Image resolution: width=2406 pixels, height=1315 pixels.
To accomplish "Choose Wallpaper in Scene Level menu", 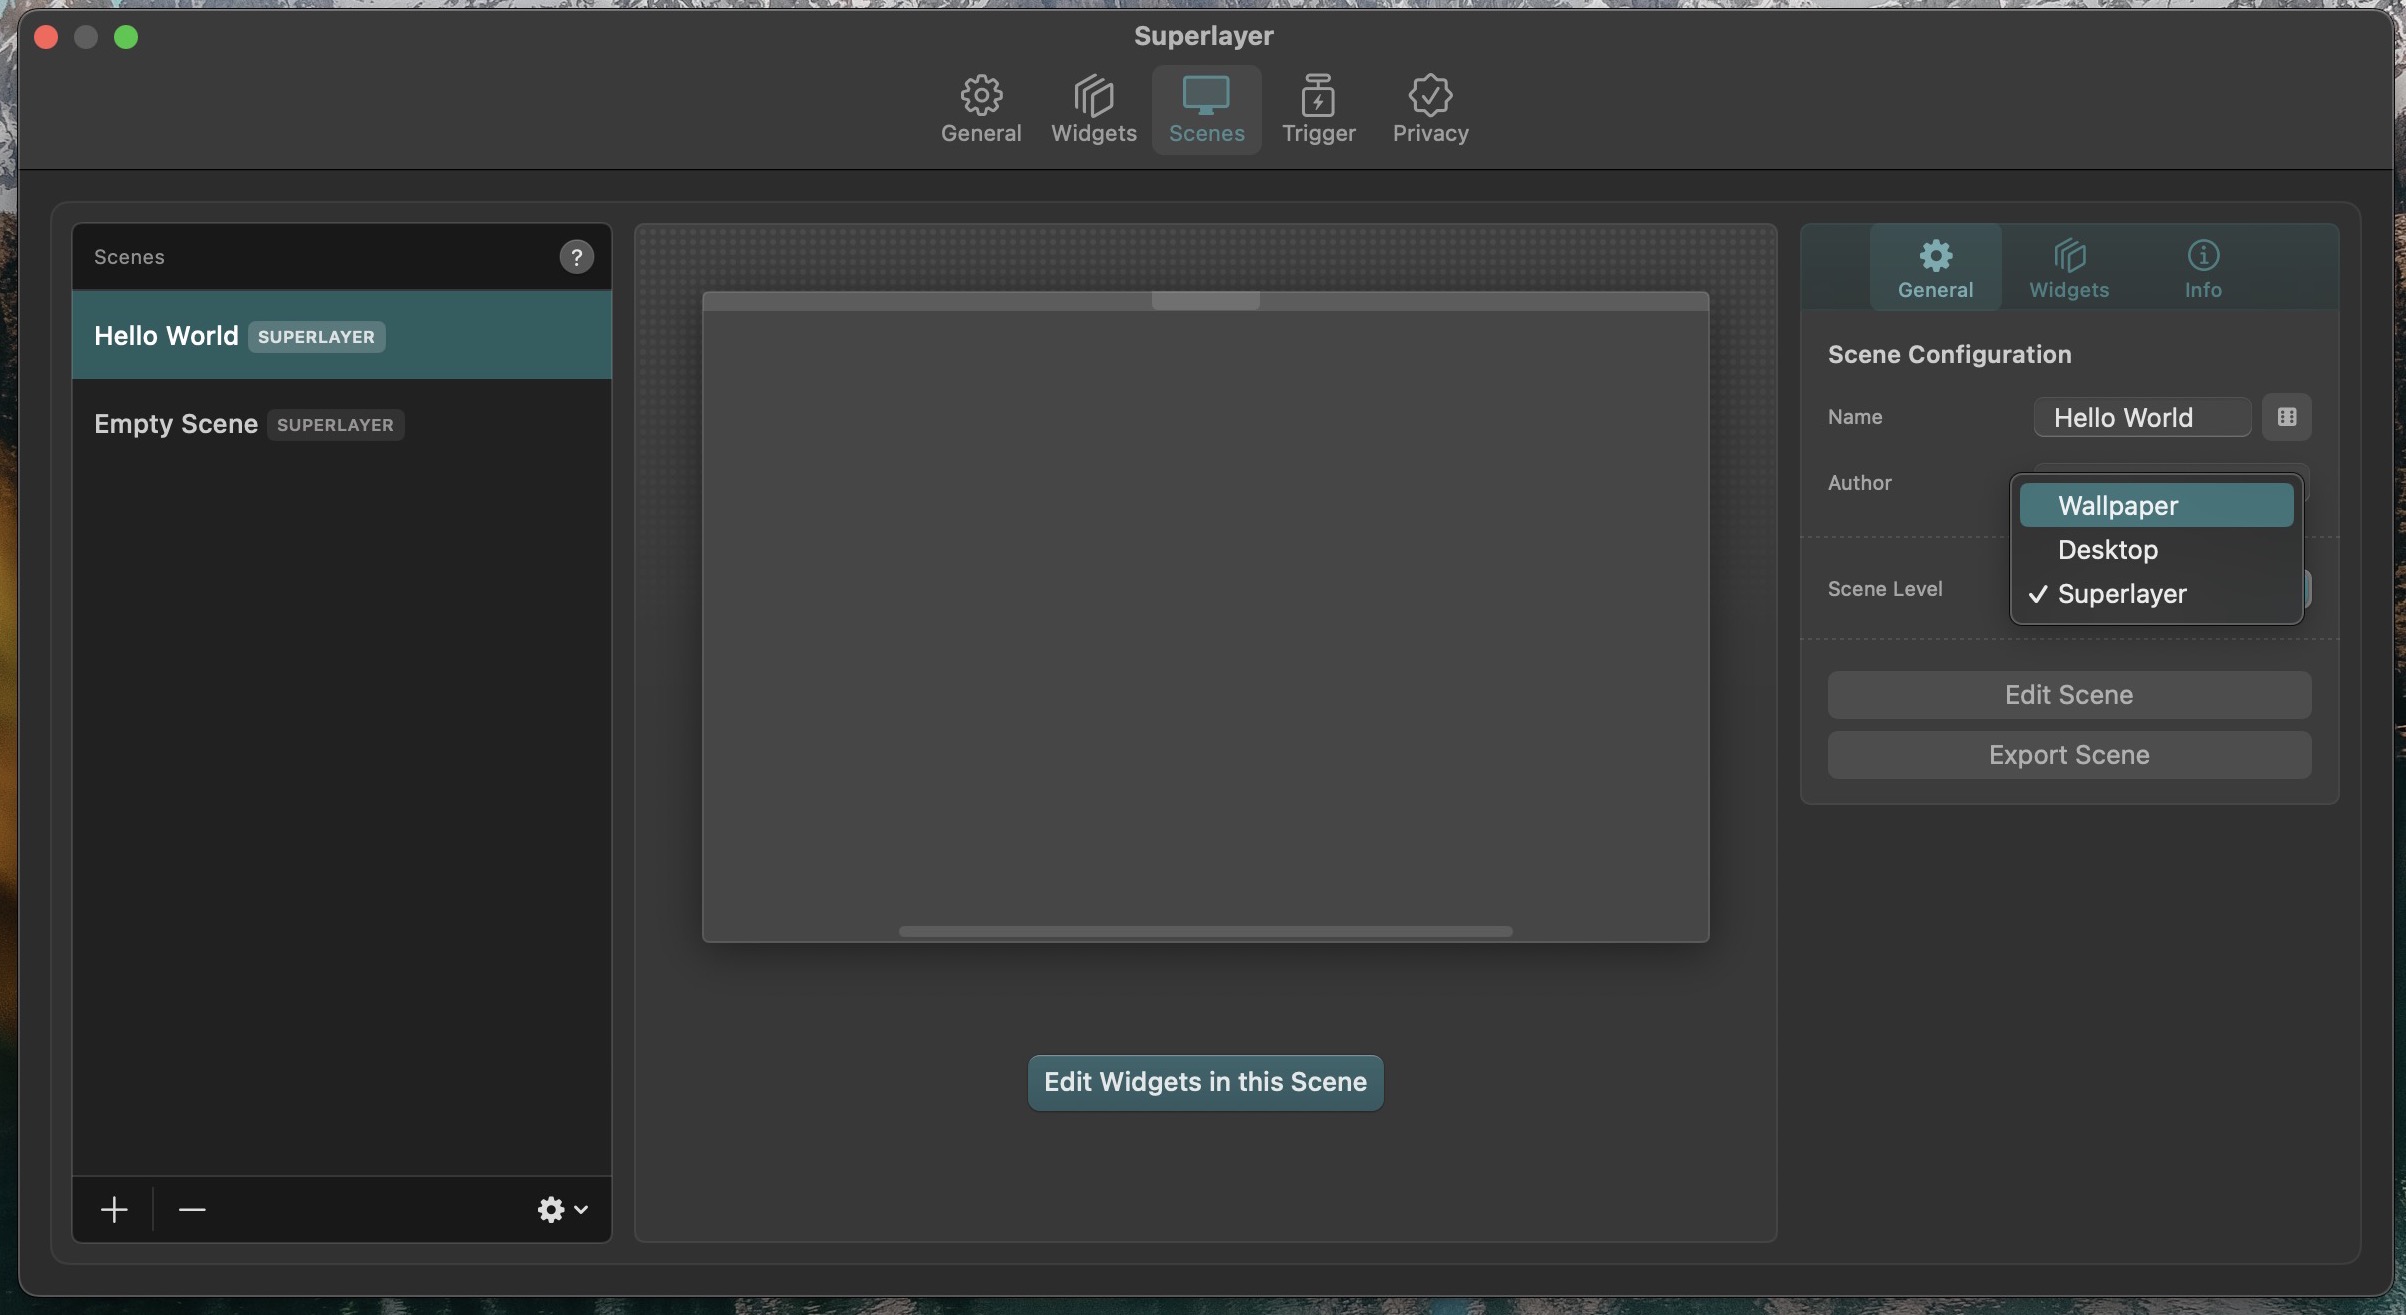I will tap(2155, 506).
